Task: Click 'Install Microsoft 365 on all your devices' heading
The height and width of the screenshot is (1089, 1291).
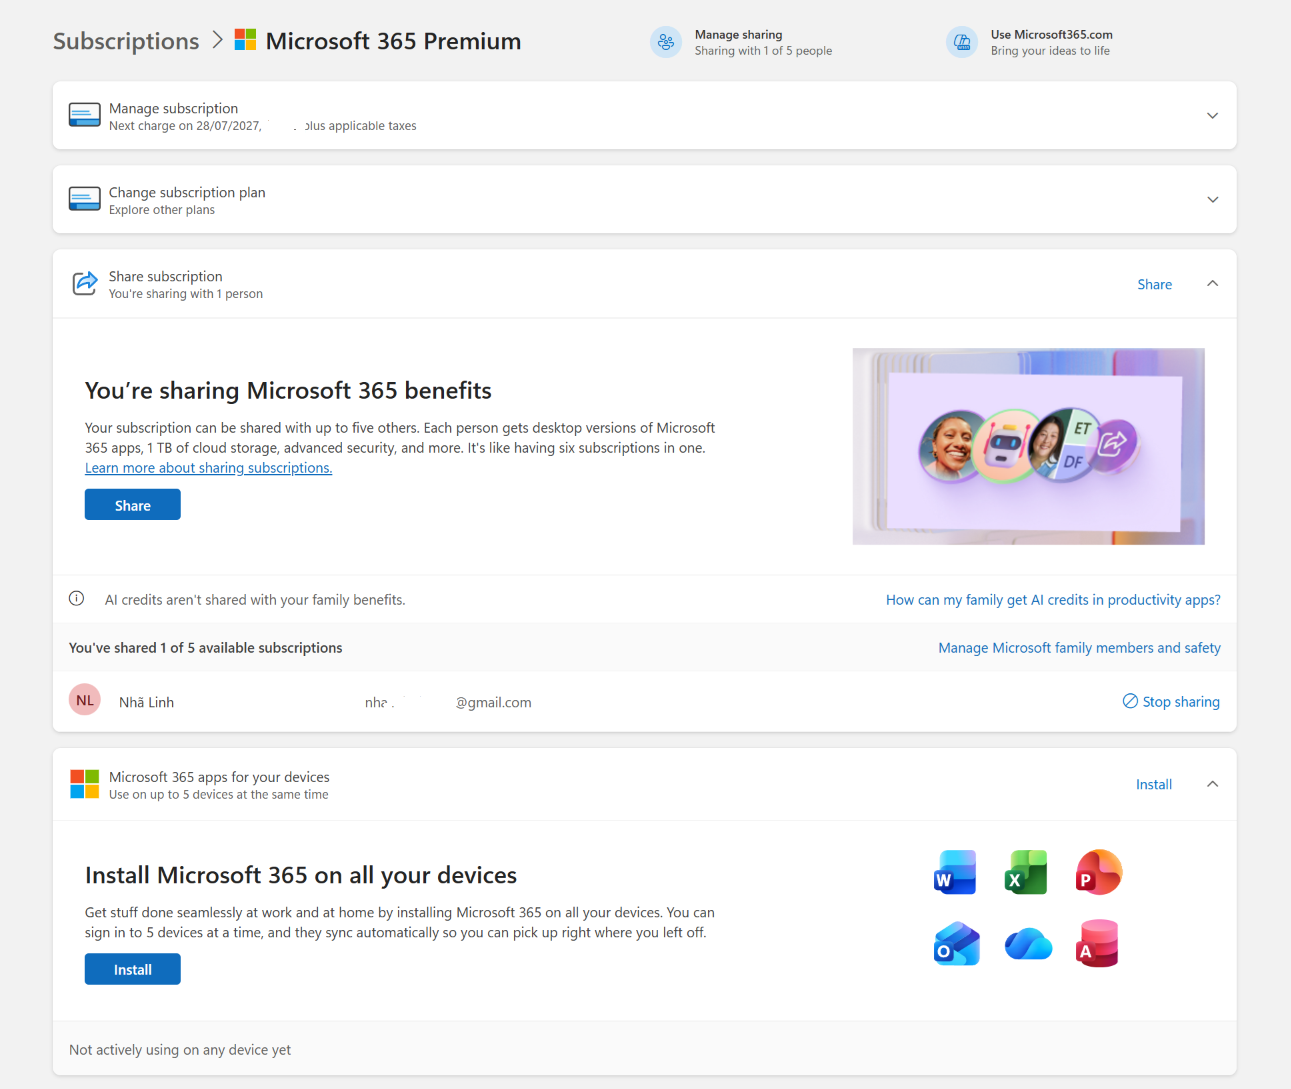Action: tap(301, 875)
